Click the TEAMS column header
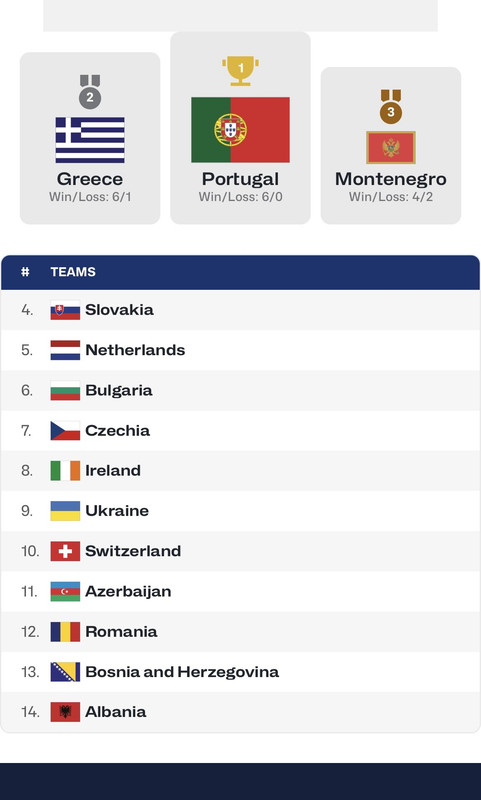This screenshot has width=481, height=800. (x=73, y=272)
